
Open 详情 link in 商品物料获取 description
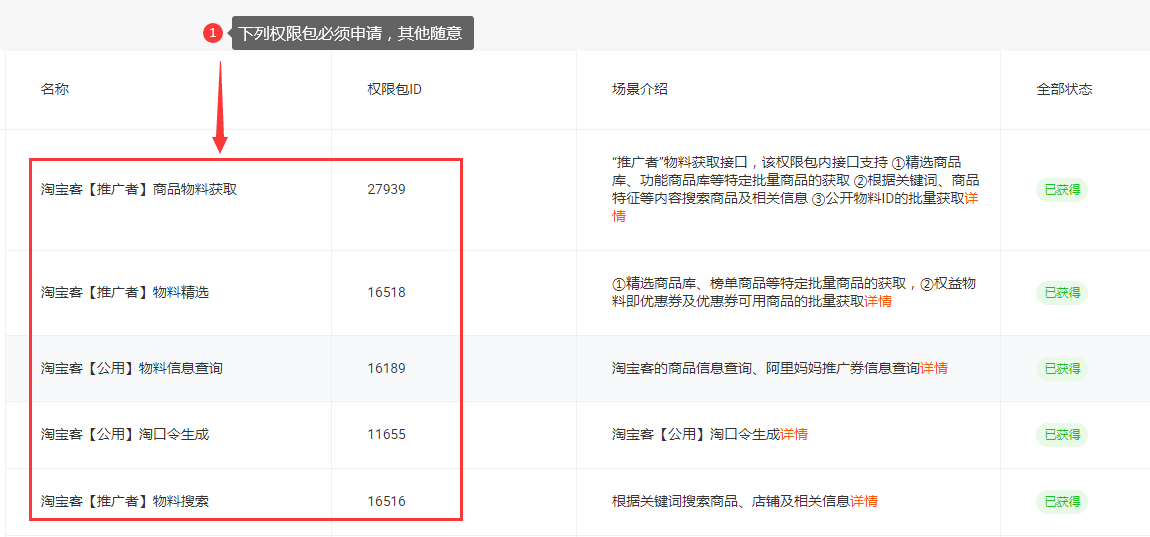(x=971, y=199)
